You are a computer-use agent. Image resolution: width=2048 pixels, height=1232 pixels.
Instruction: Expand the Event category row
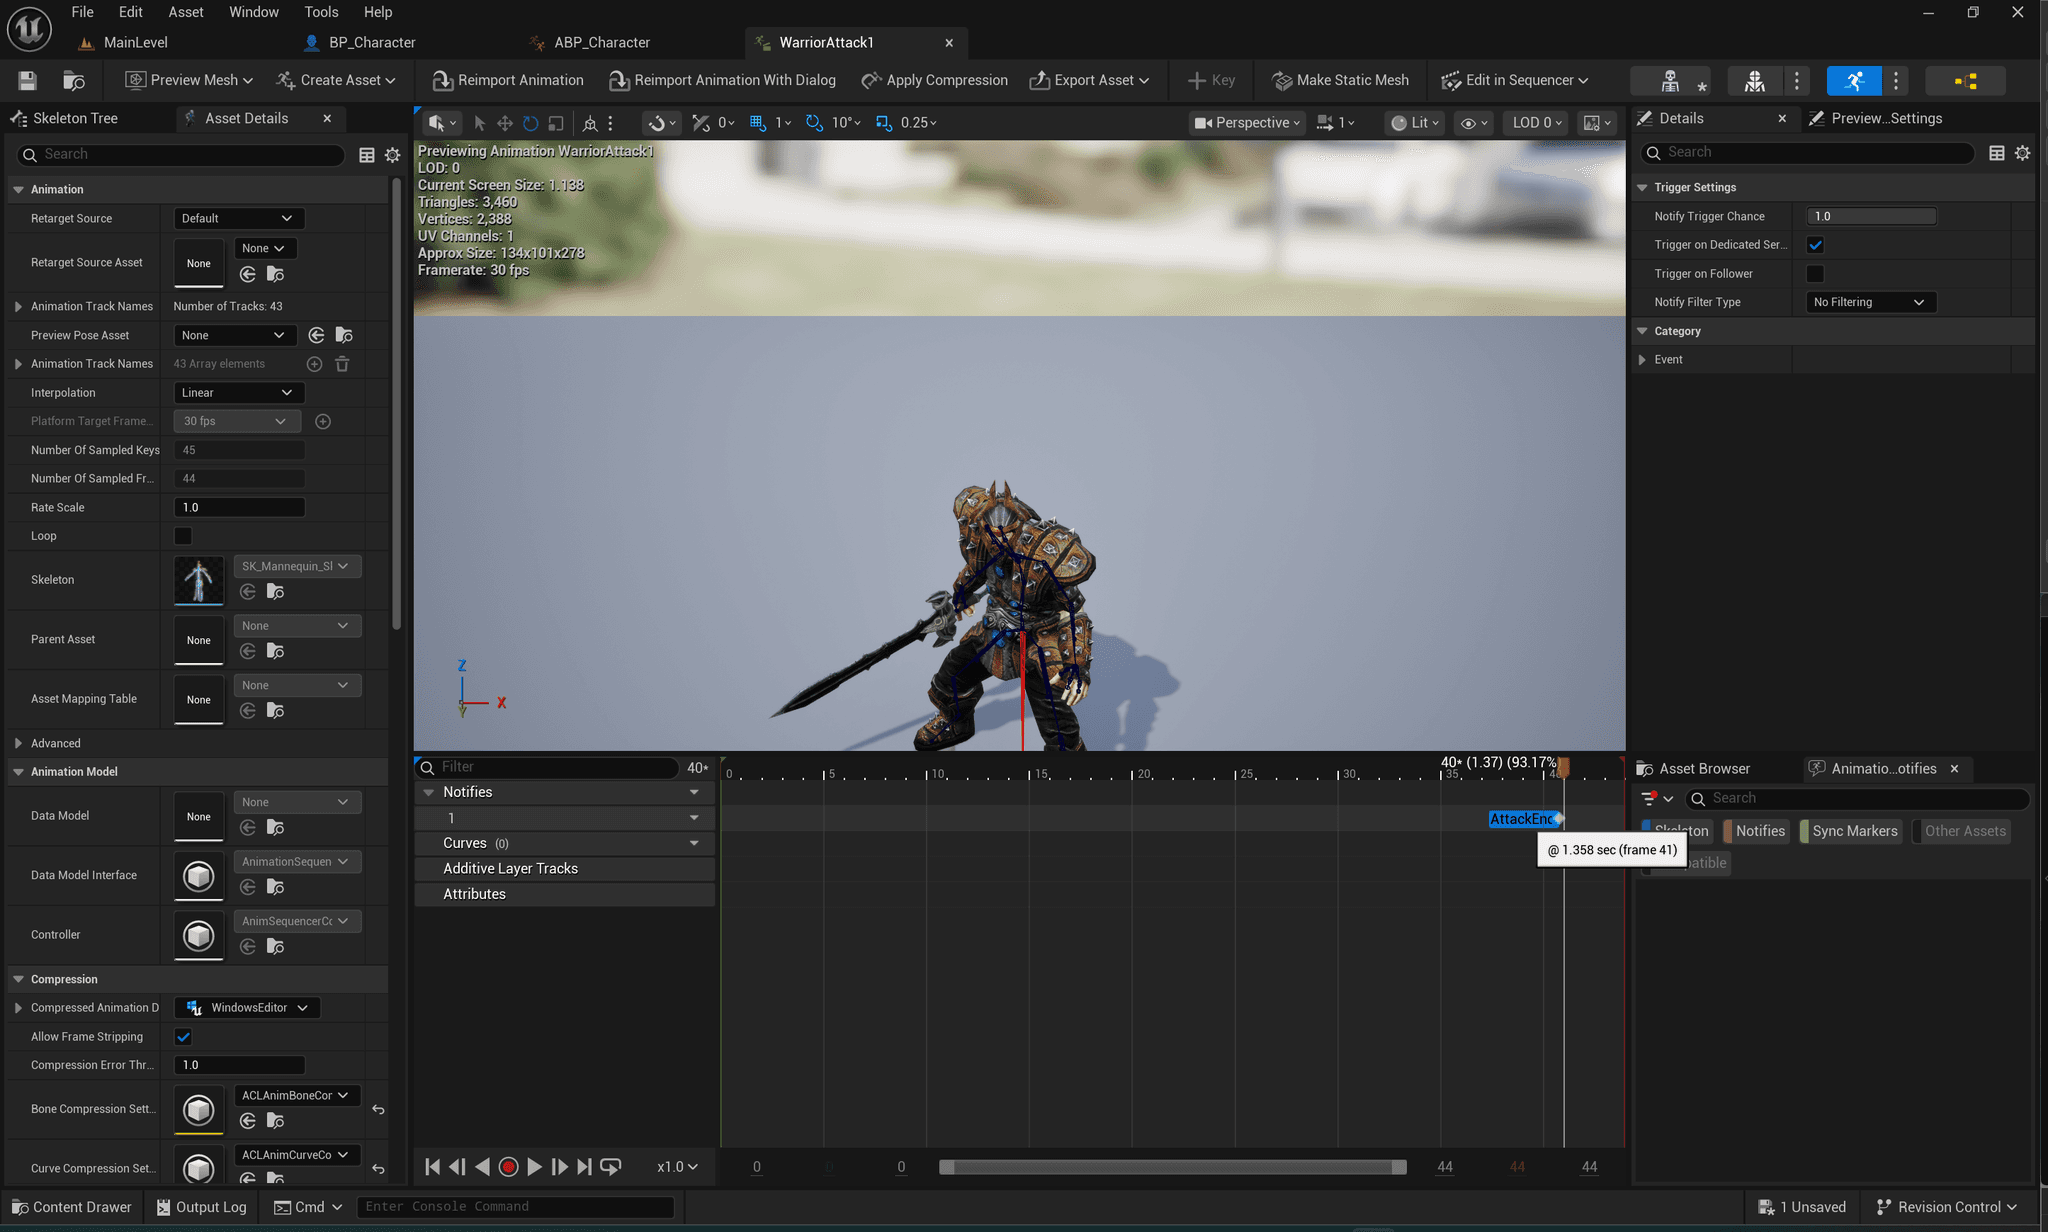click(x=1642, y=360)
